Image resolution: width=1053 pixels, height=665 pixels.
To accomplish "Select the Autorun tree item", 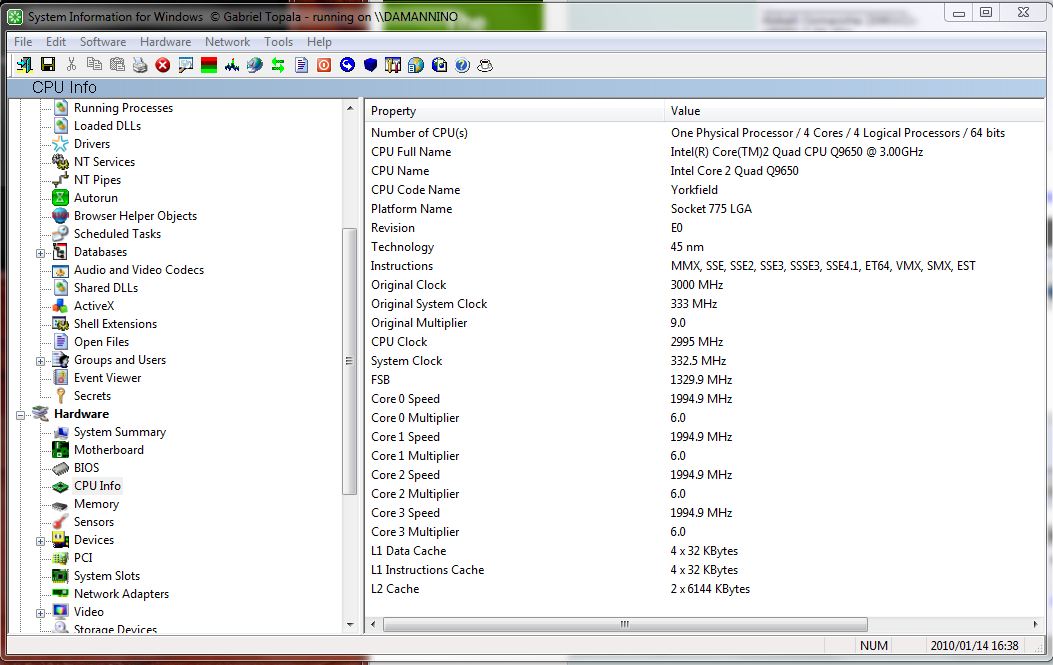I will [95, 197].
